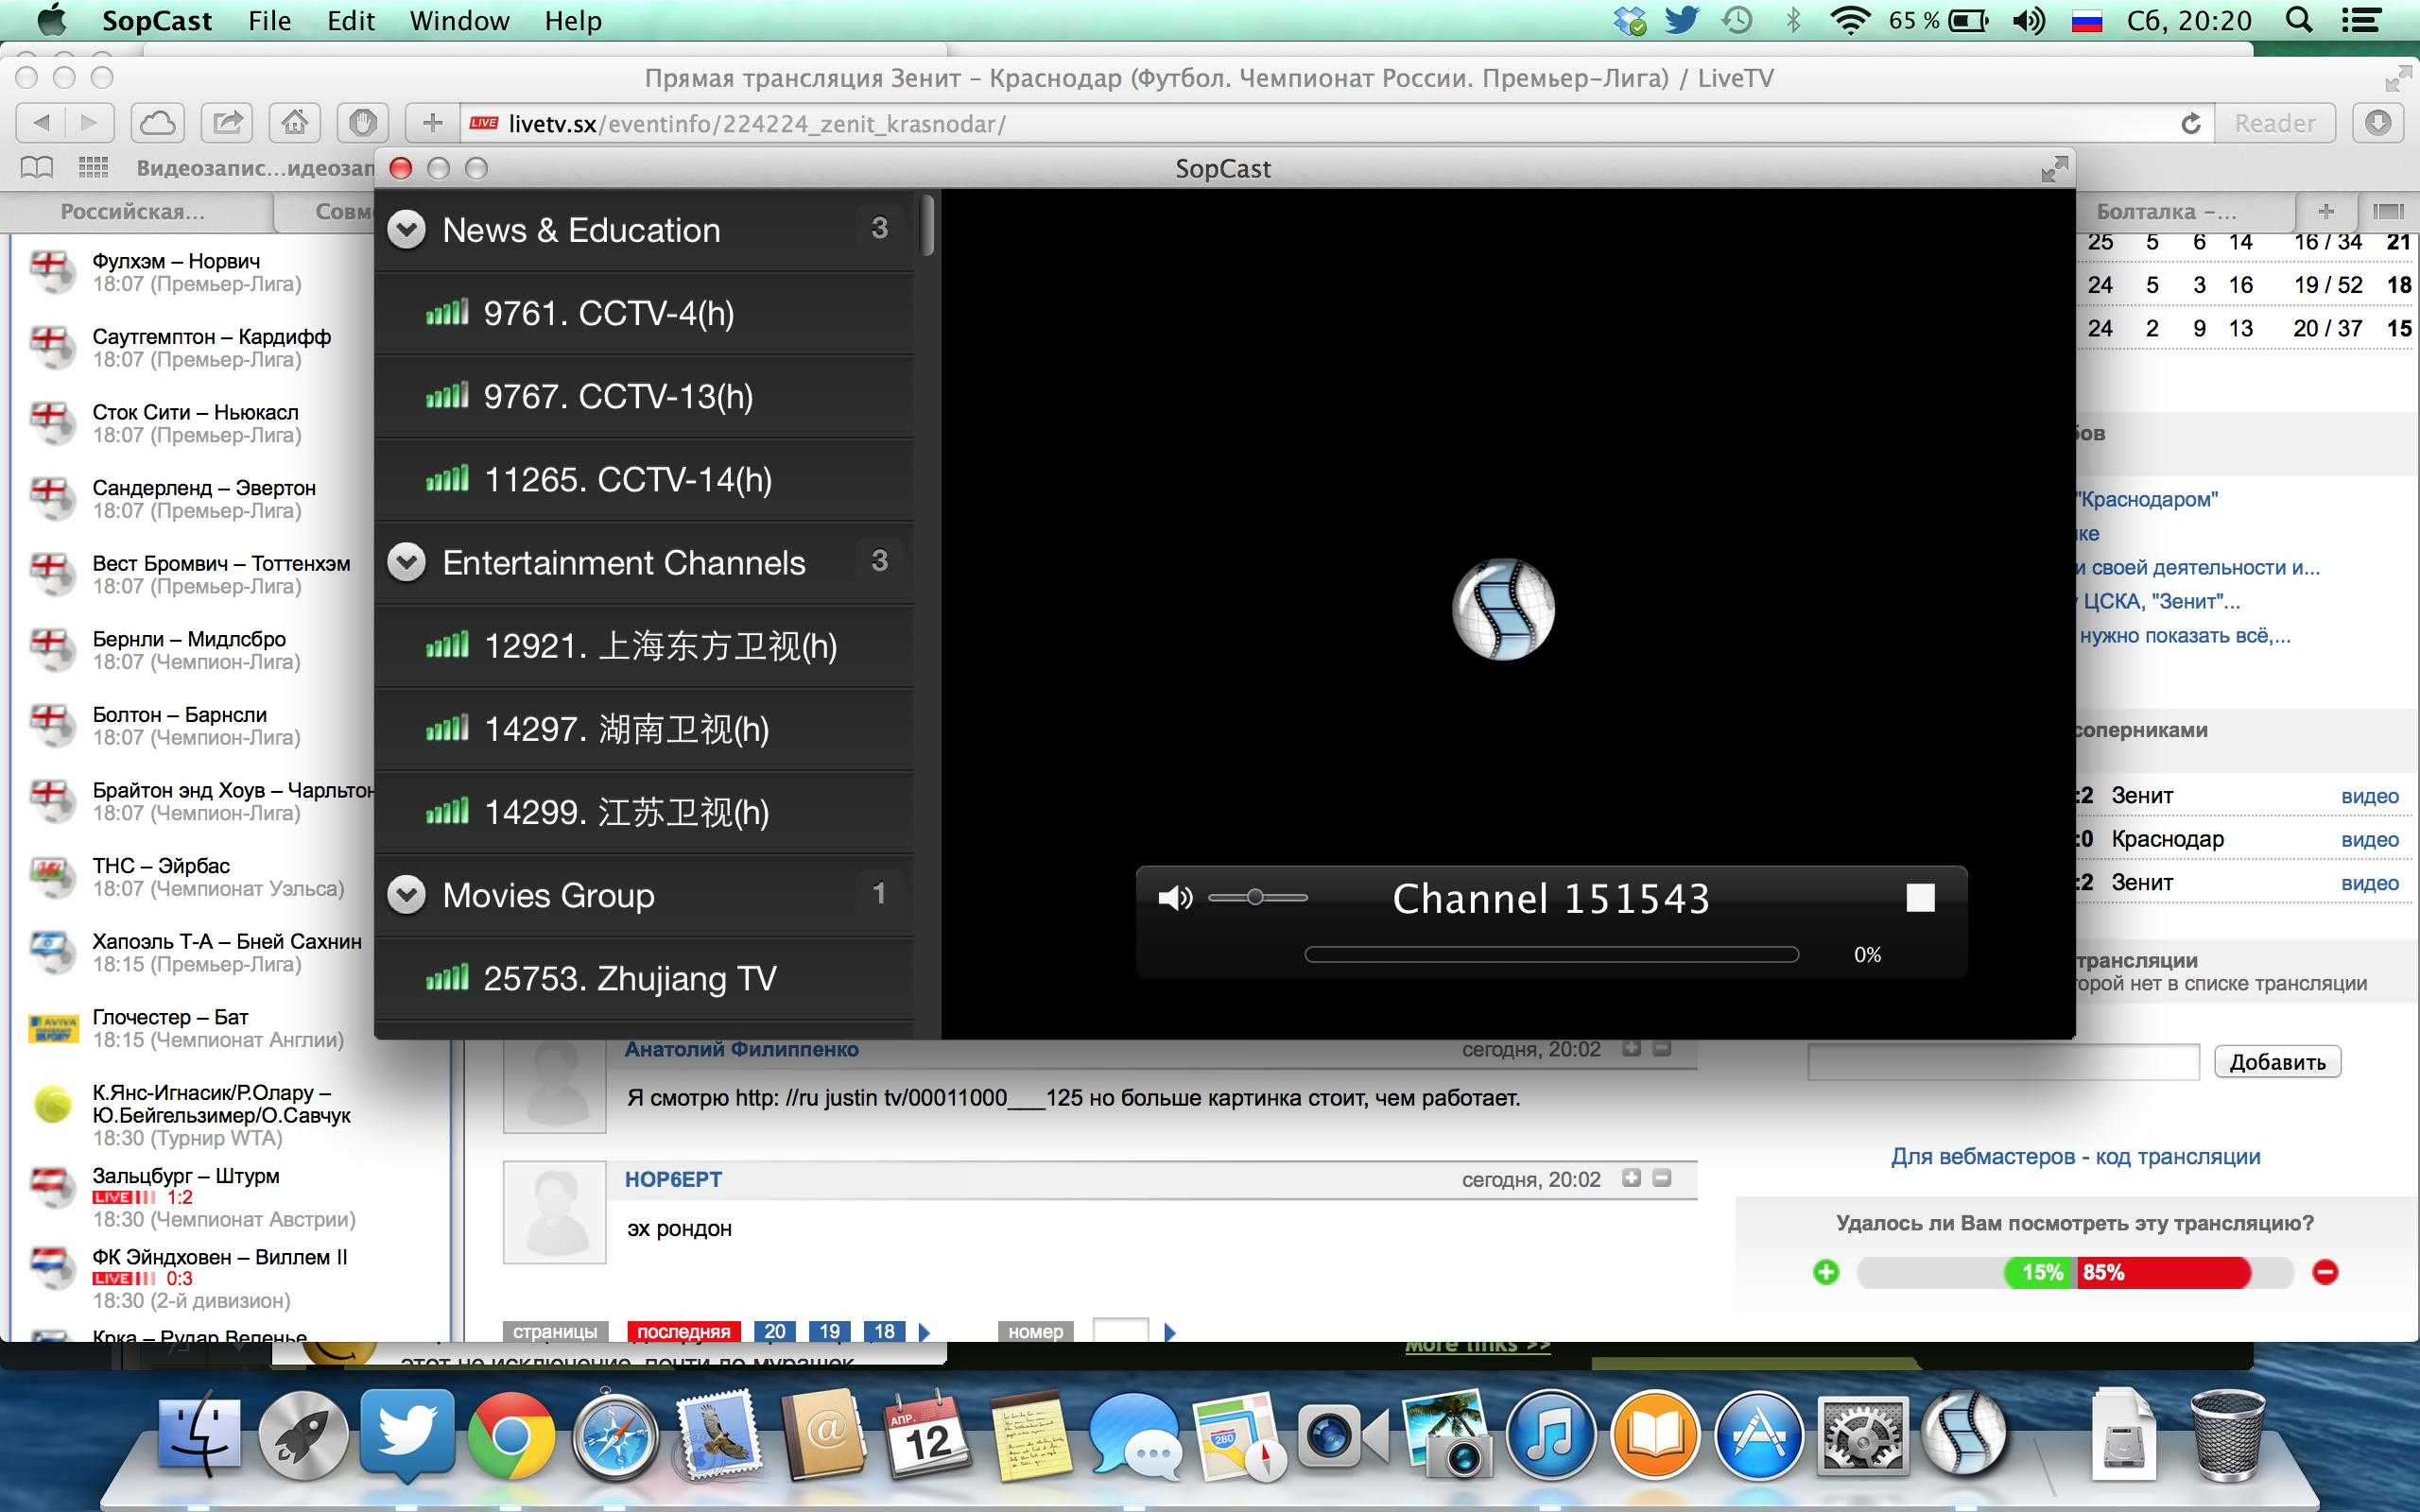Select channel 14299 Jiangsu TV
This screenshot has height=1512, width=2420.
(644, 812)
